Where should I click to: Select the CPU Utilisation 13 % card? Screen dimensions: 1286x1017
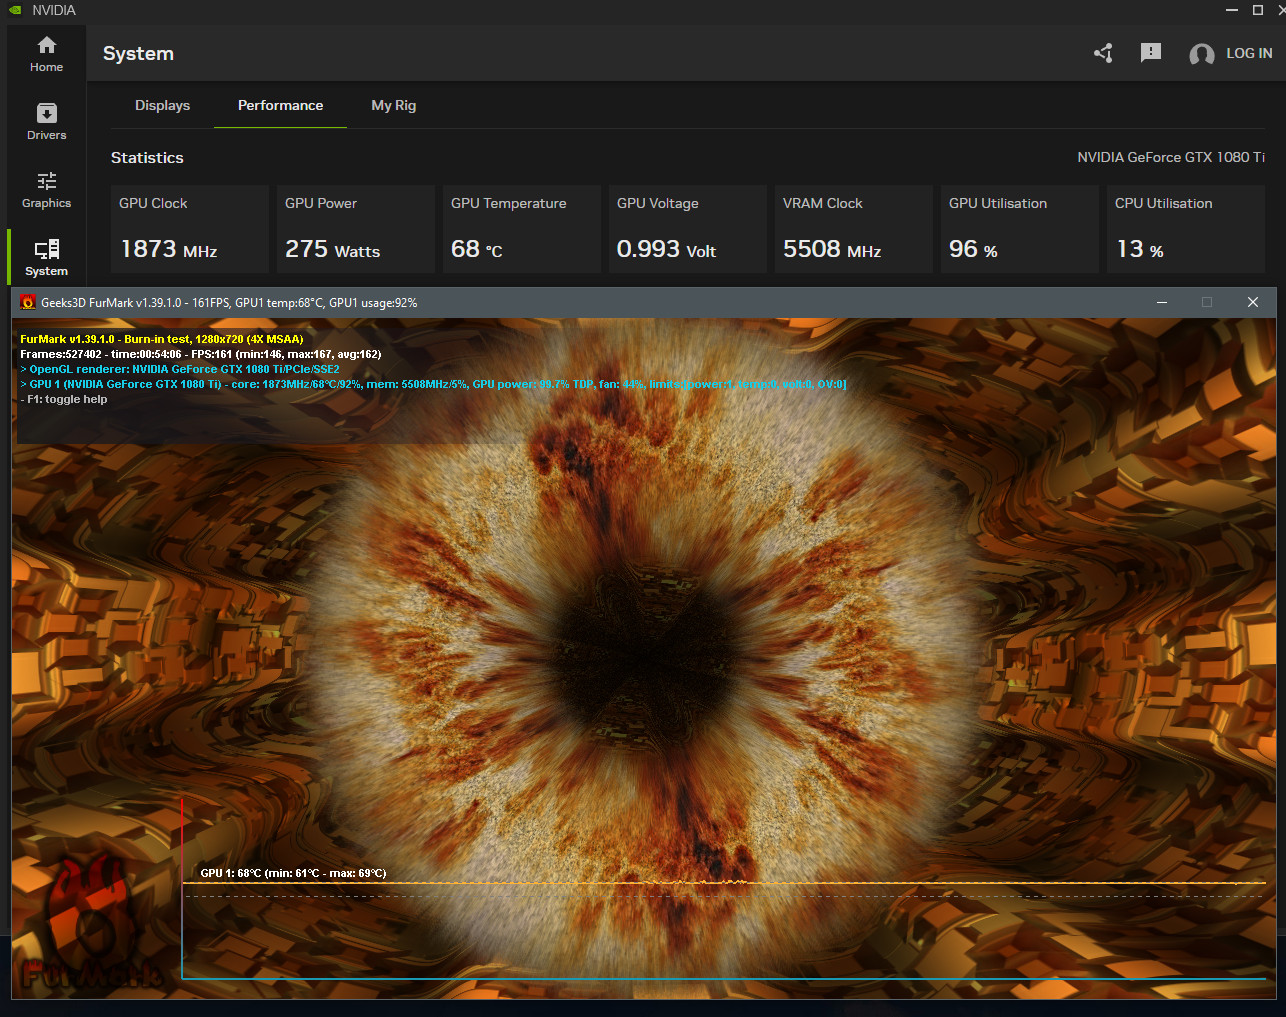(x=1186, y=229)
